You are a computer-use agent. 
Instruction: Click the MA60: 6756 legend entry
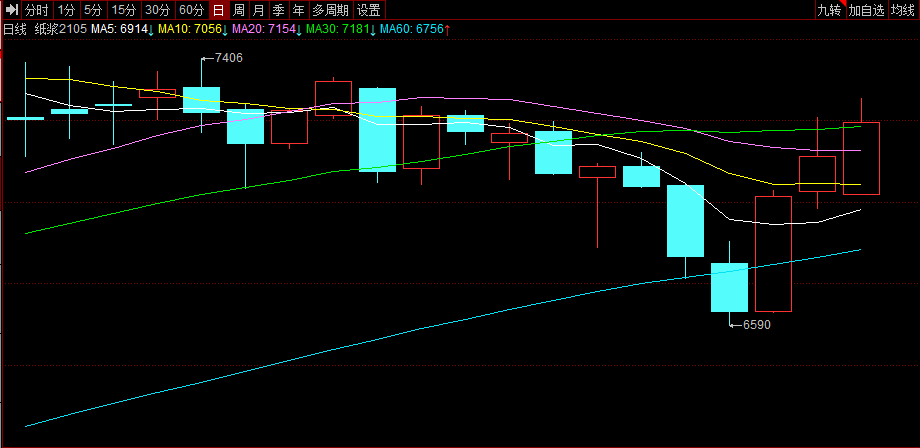[415, 29]
